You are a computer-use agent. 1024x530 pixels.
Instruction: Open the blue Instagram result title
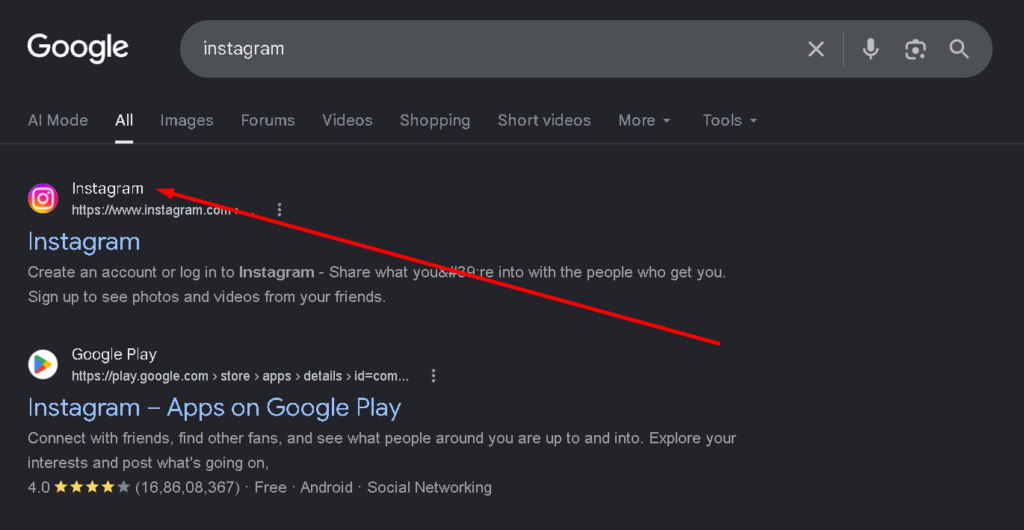[x=84, y=242]
